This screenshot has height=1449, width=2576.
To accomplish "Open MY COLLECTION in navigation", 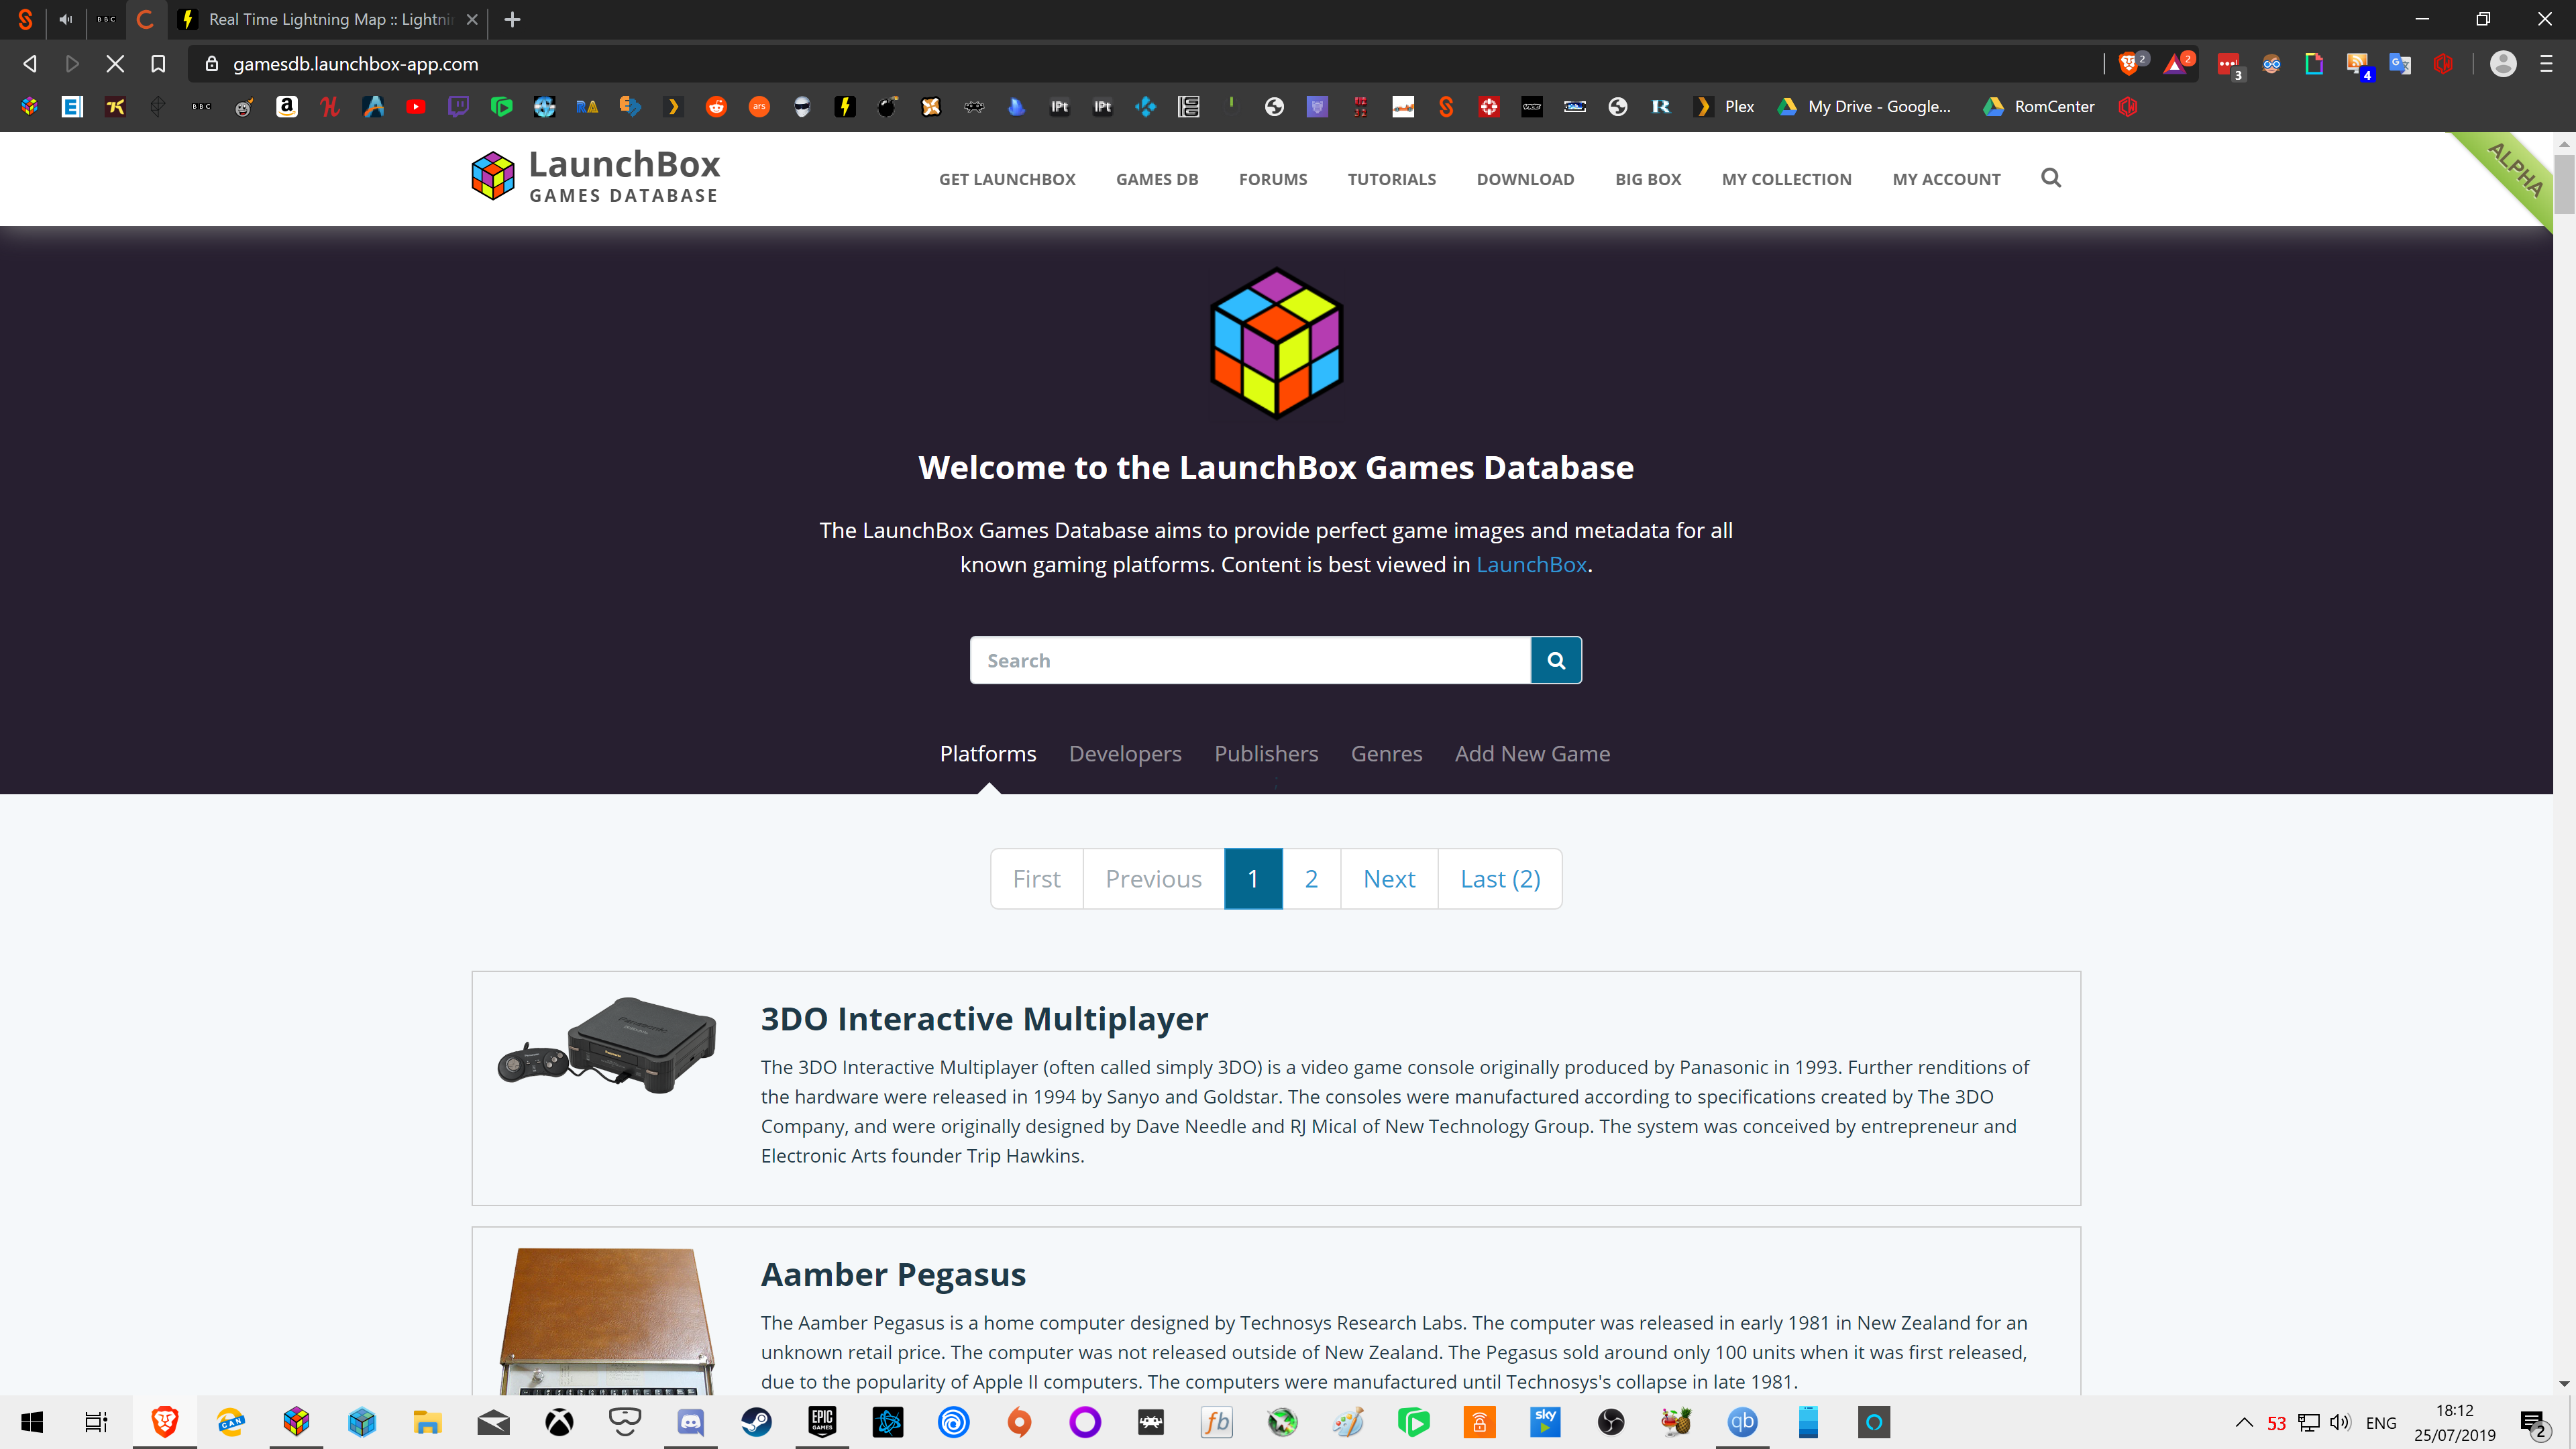I will click(1786, 179).
